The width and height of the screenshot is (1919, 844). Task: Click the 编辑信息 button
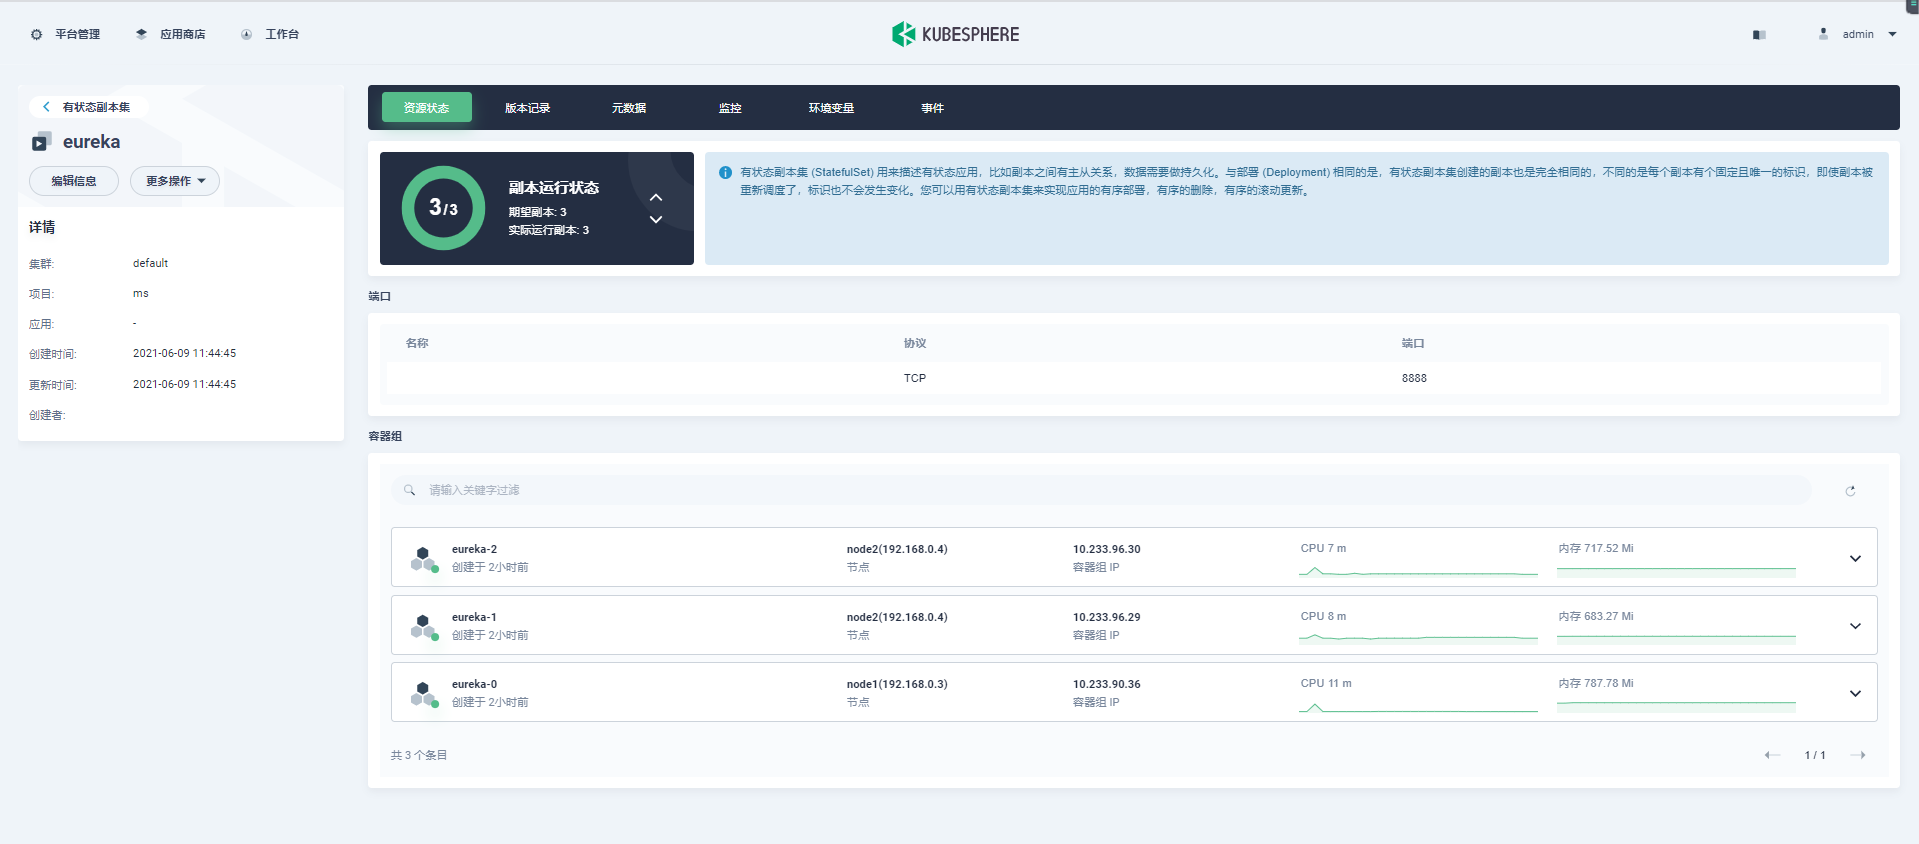coord(74,181)
